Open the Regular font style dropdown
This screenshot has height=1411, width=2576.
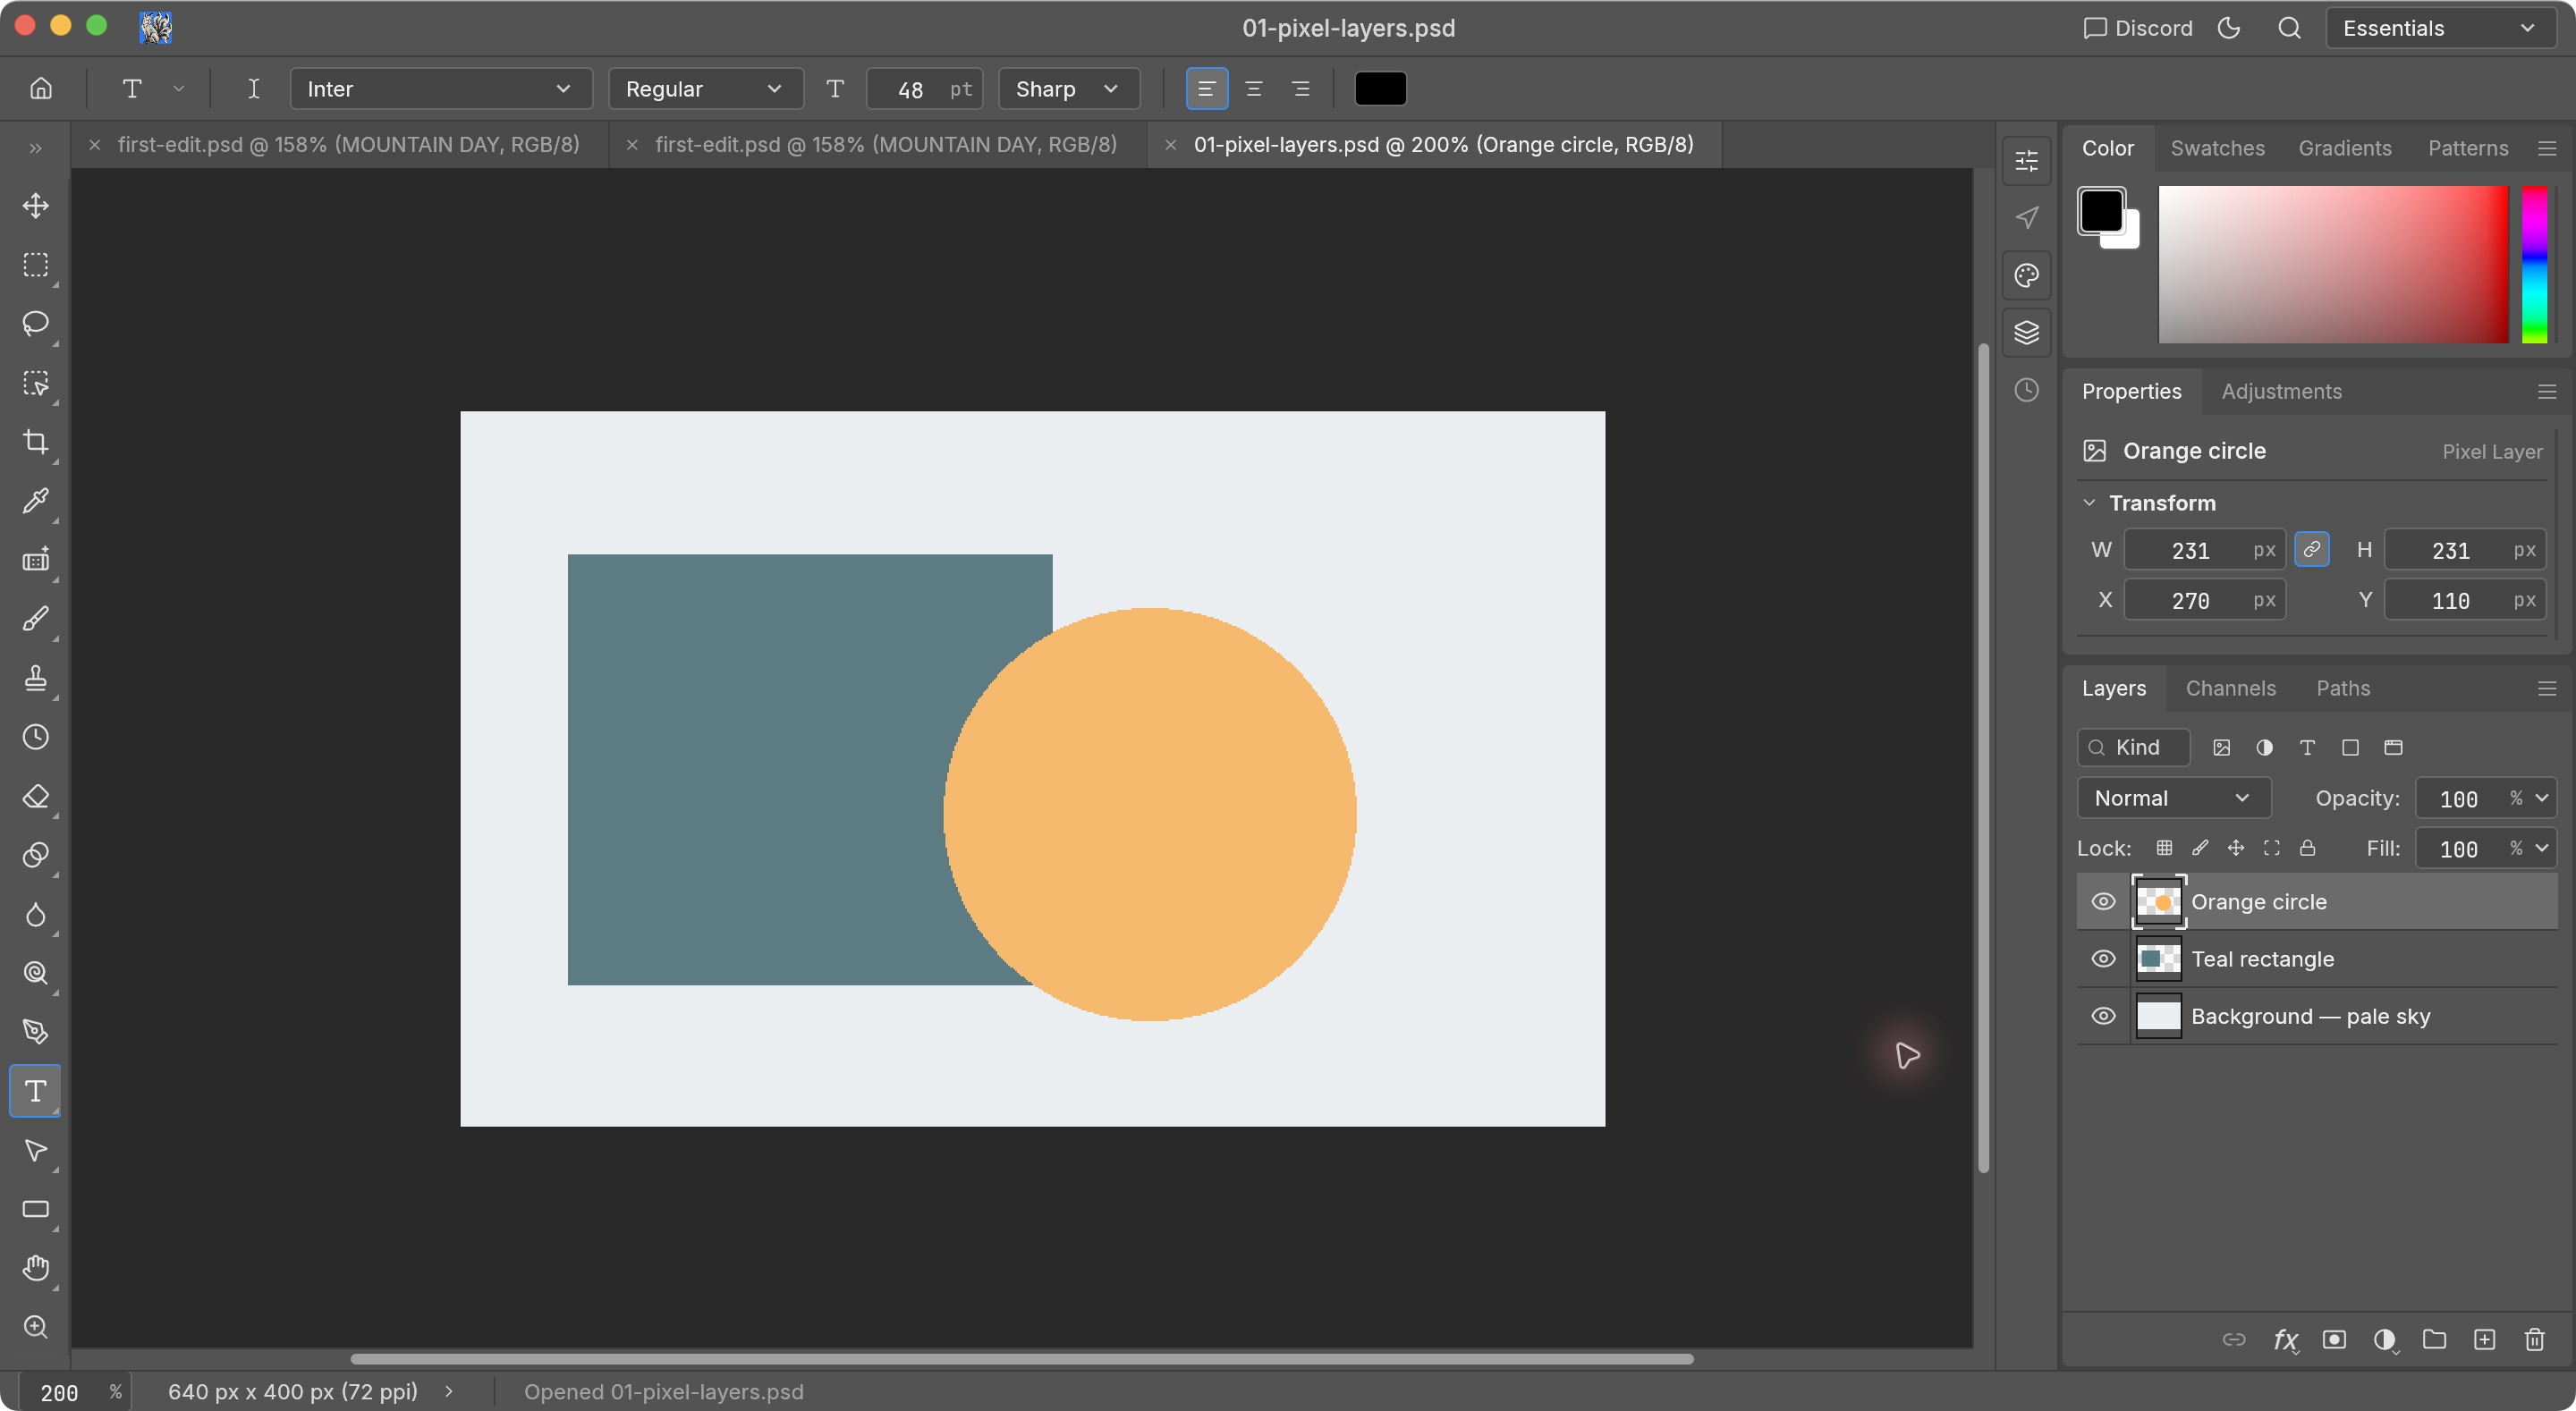[x=705, y=89]
